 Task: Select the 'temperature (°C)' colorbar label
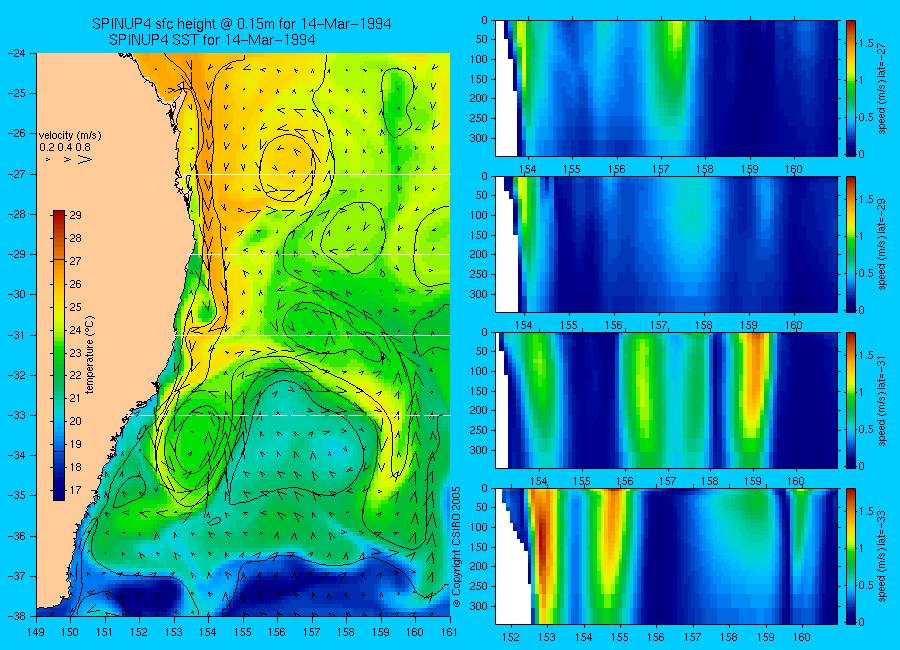tap(90, 355)
